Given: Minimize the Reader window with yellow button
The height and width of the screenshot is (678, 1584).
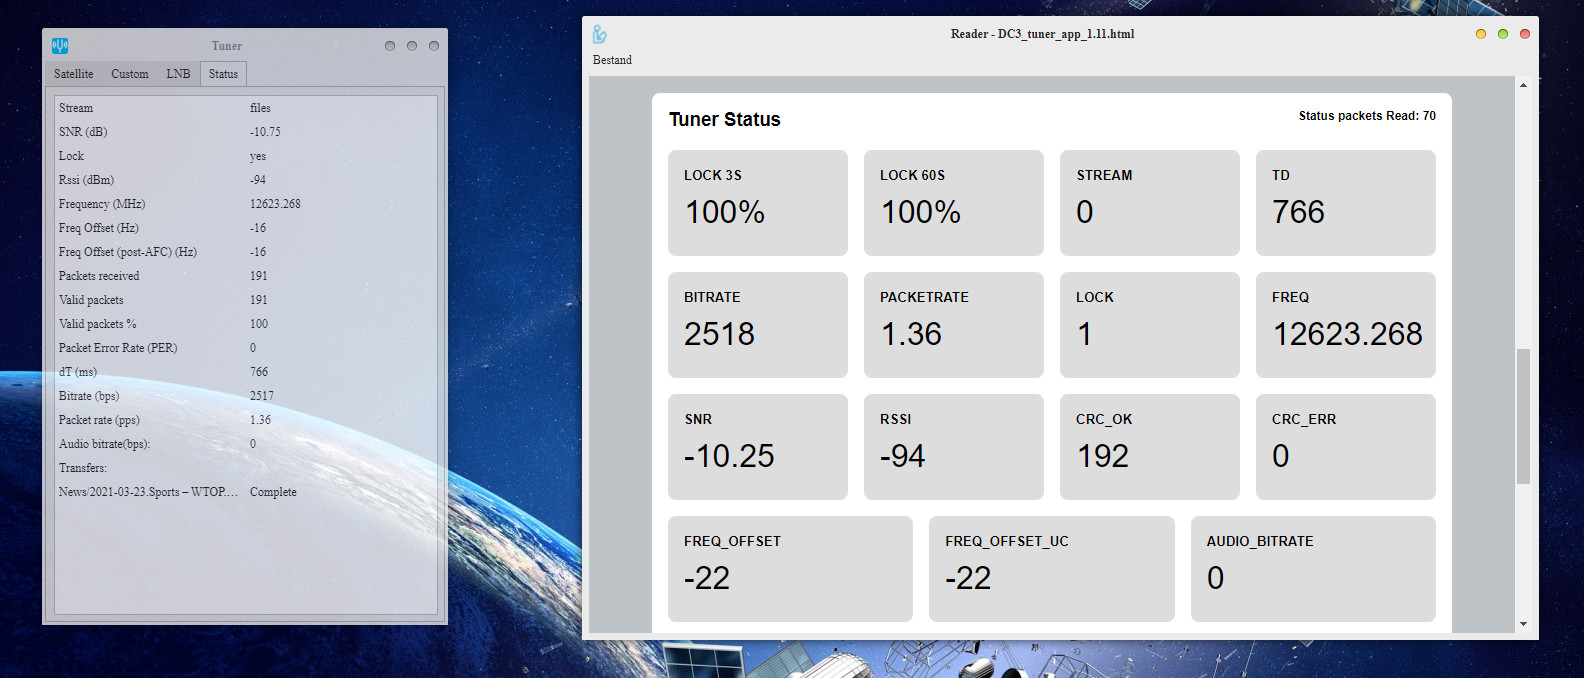Looking at the screenshot, I should pyautogui.click(x=1481, y=34).
